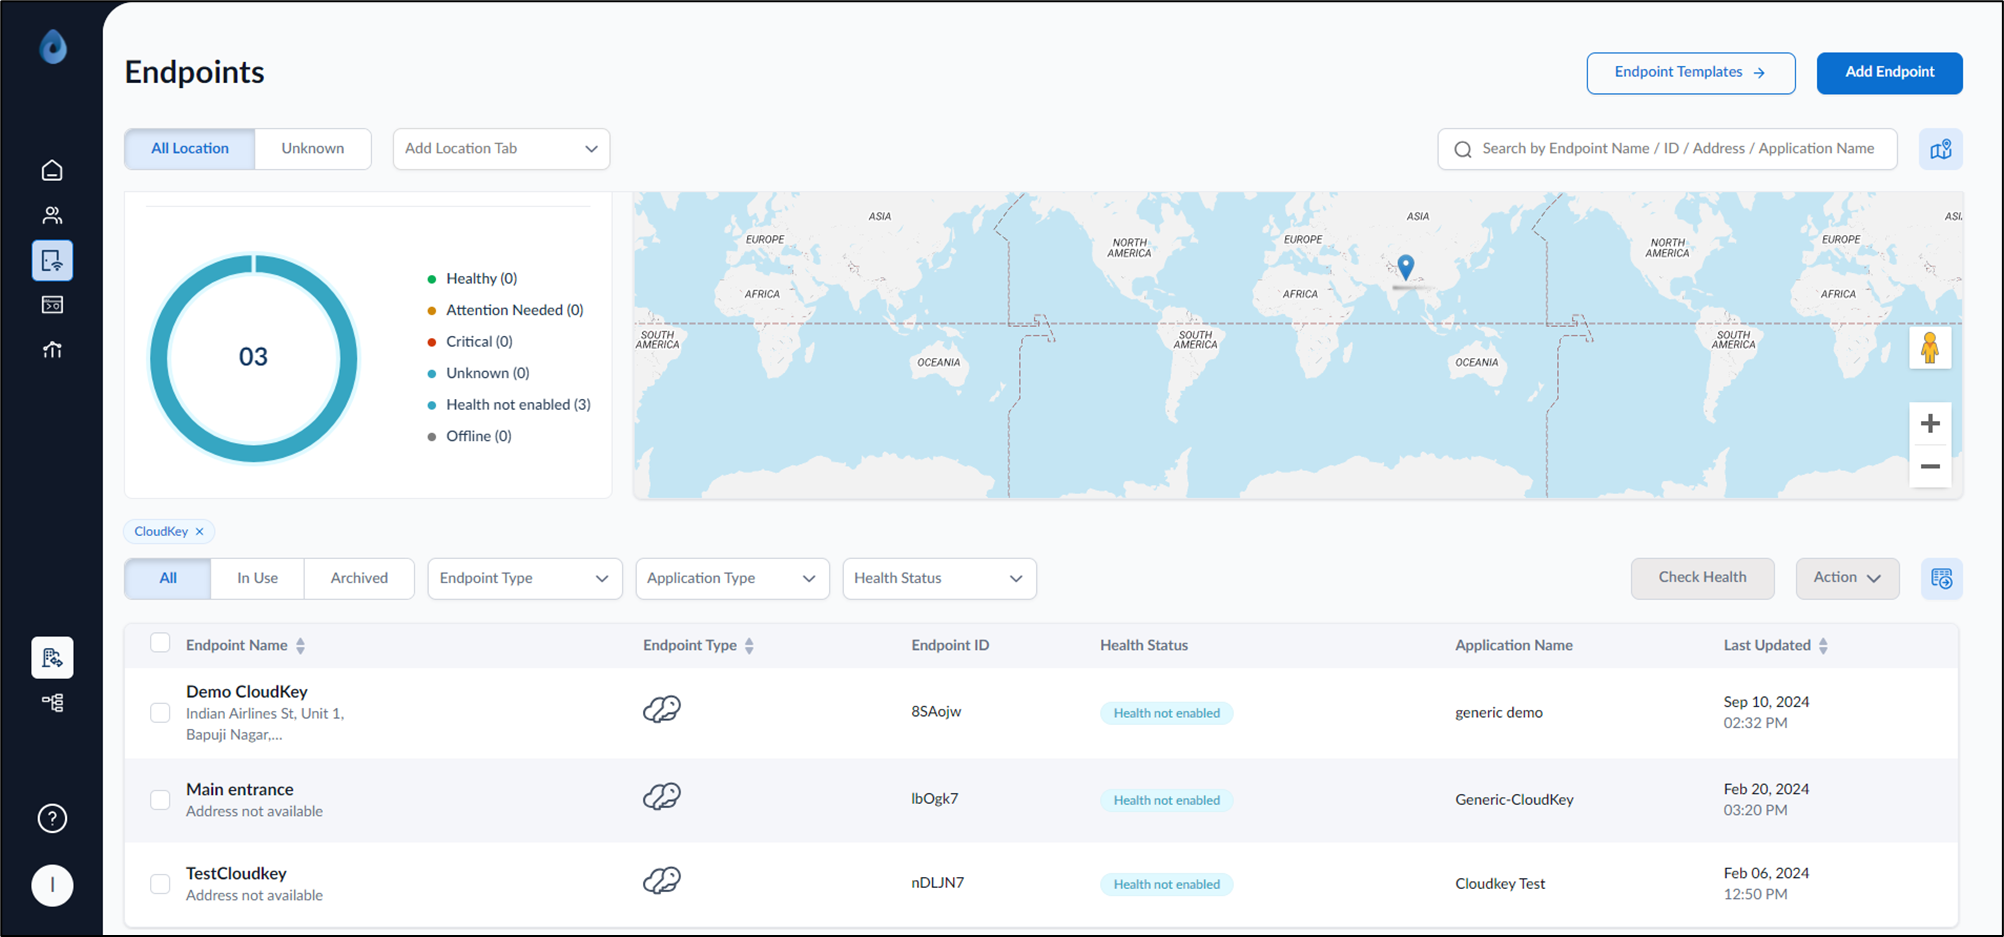Click the Healthy (0) legend entry

click(x=472, y=279)
